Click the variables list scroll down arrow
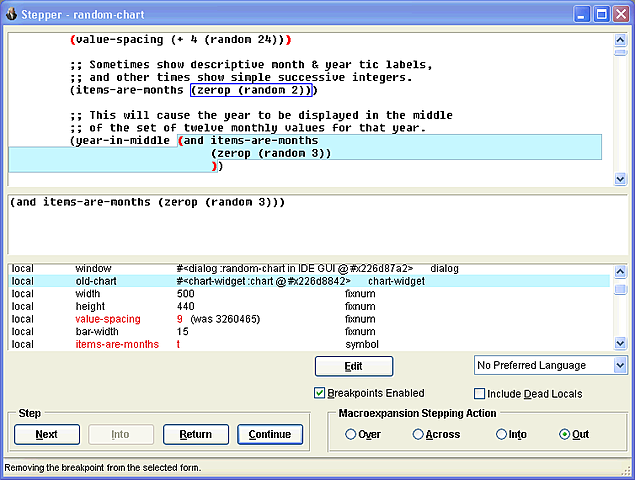635x480 pixels. (x=620, y=343)
